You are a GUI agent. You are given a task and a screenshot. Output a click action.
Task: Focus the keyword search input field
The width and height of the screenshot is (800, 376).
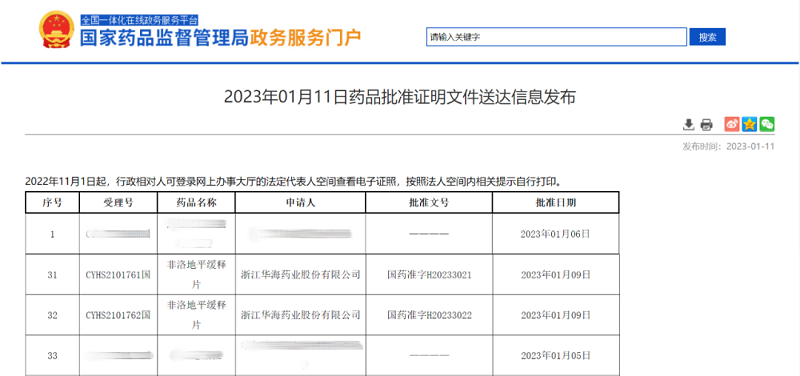point(557,37)
